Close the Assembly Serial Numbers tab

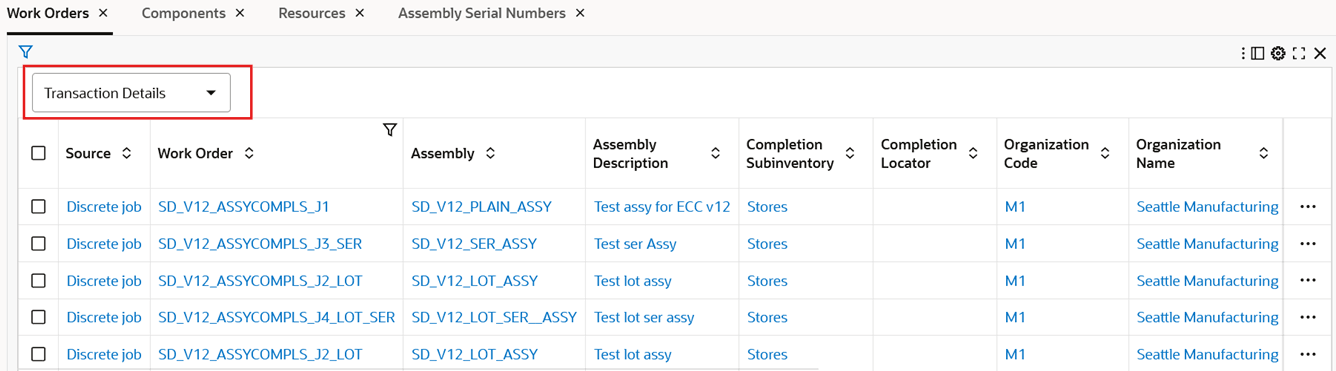pyautogui.click(x=580, y=13)
